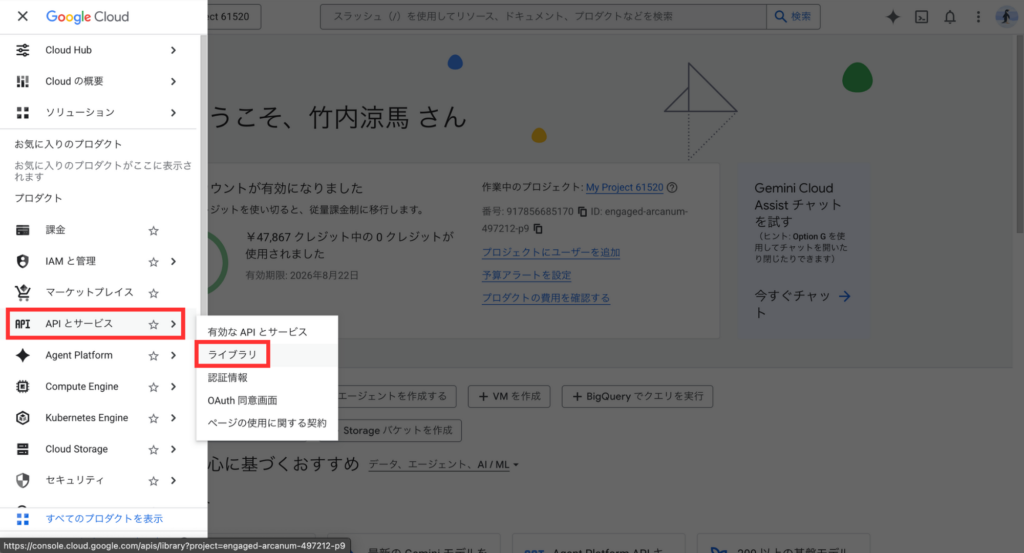The image size is (1024, 553).
Task: Click the page vertical scrollbar thumb
Action: tap(1020, 134)
